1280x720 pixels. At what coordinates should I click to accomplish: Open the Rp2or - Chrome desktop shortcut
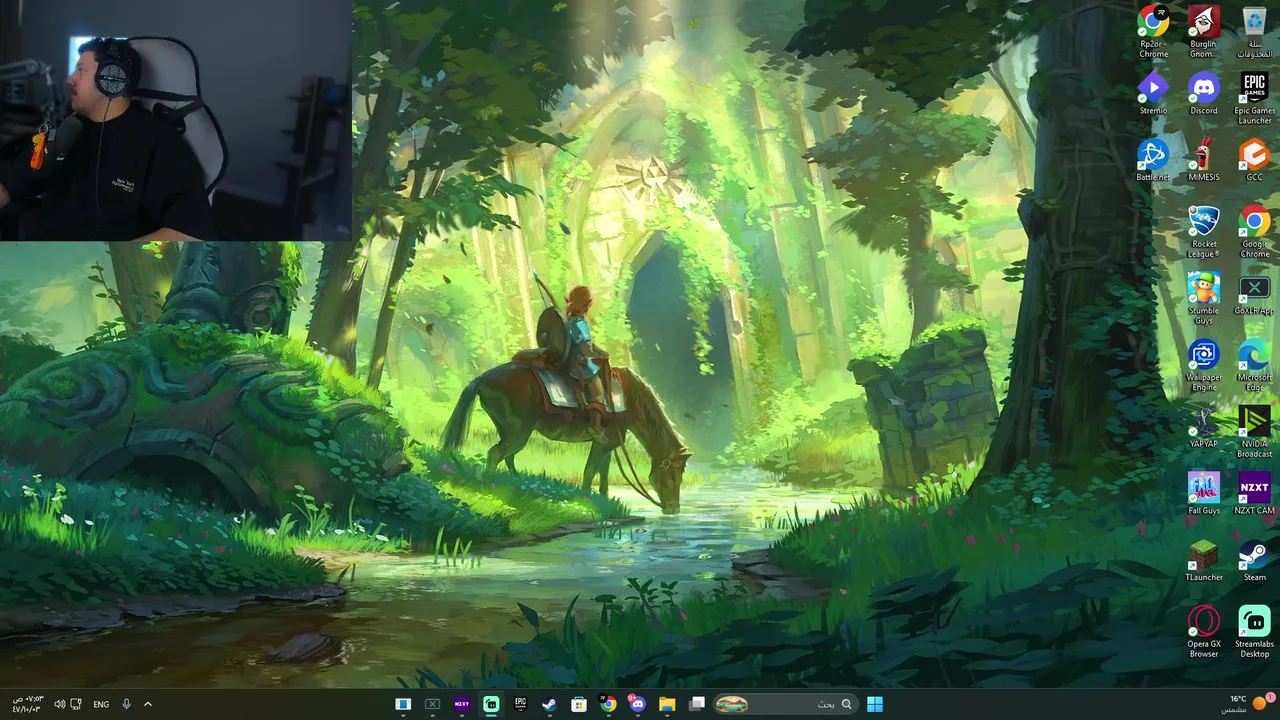(1153, 31)
